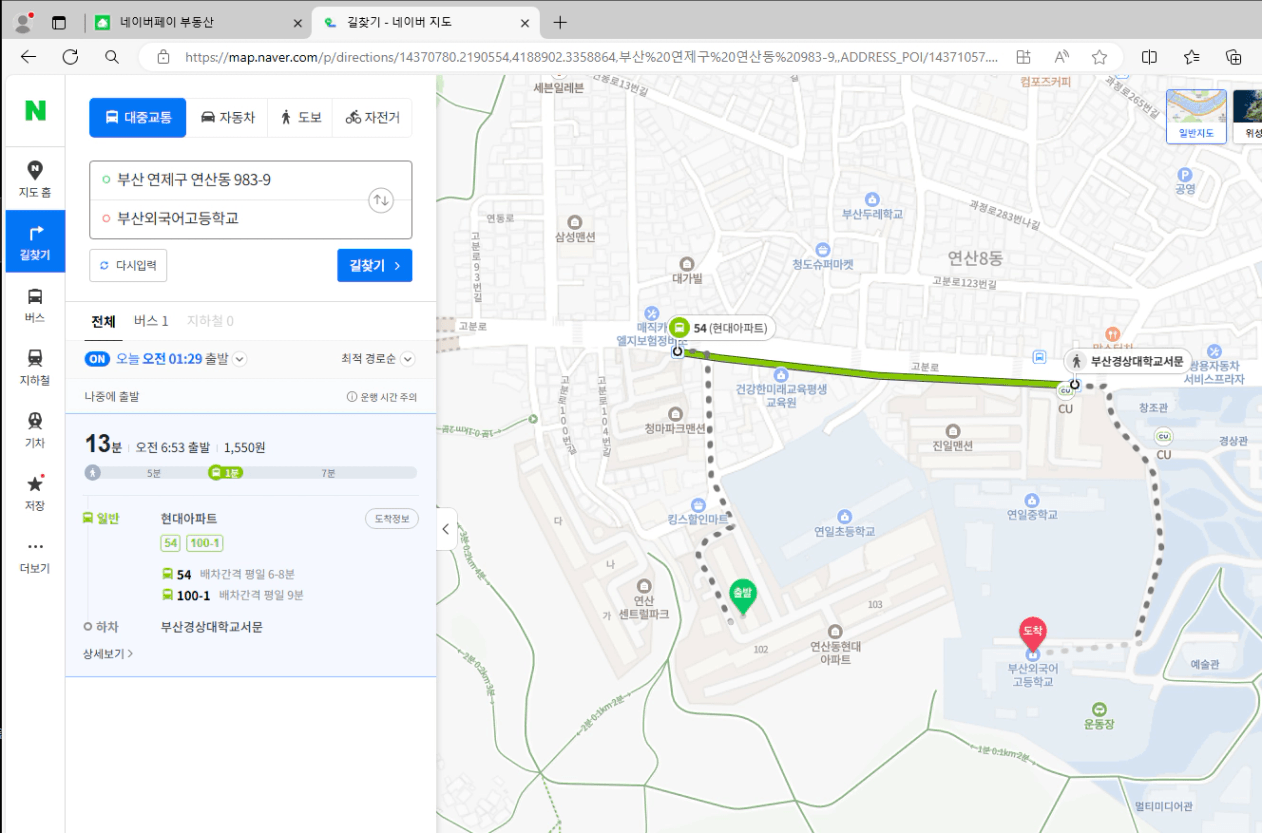
Task: Click the browser address bar
Action: [590, 57]
